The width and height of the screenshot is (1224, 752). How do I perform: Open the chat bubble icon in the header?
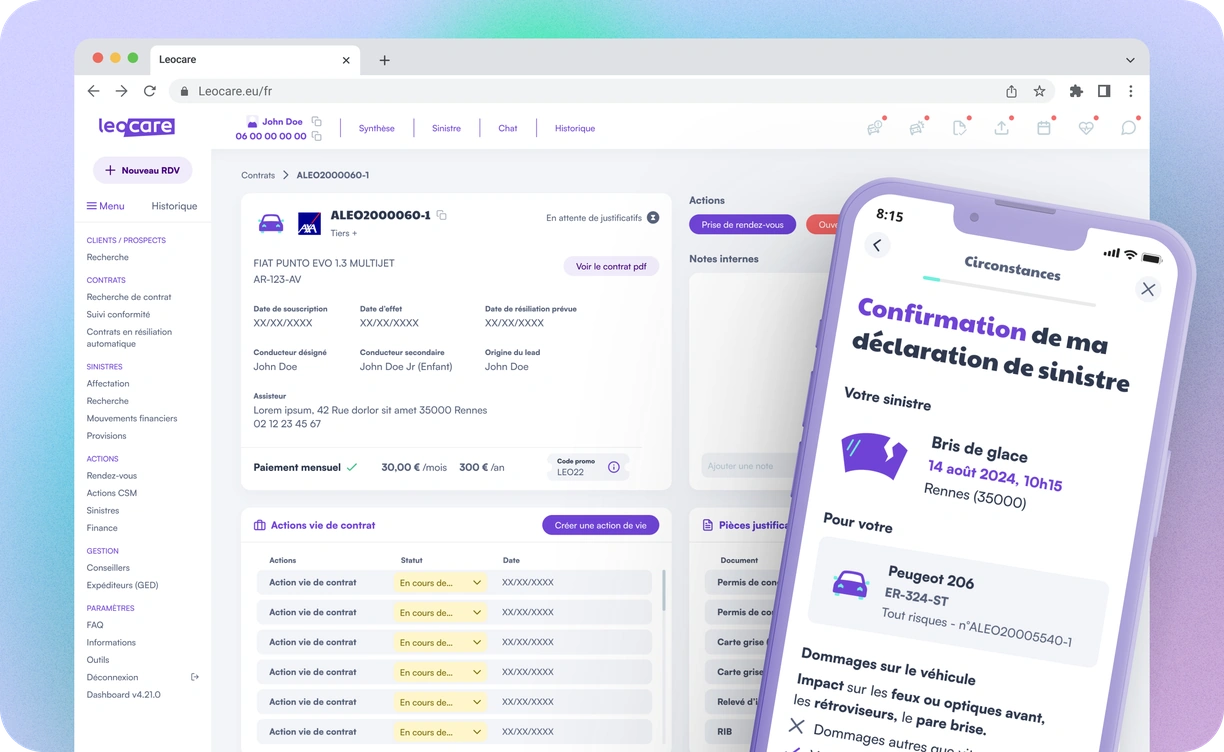point(1128,128)
